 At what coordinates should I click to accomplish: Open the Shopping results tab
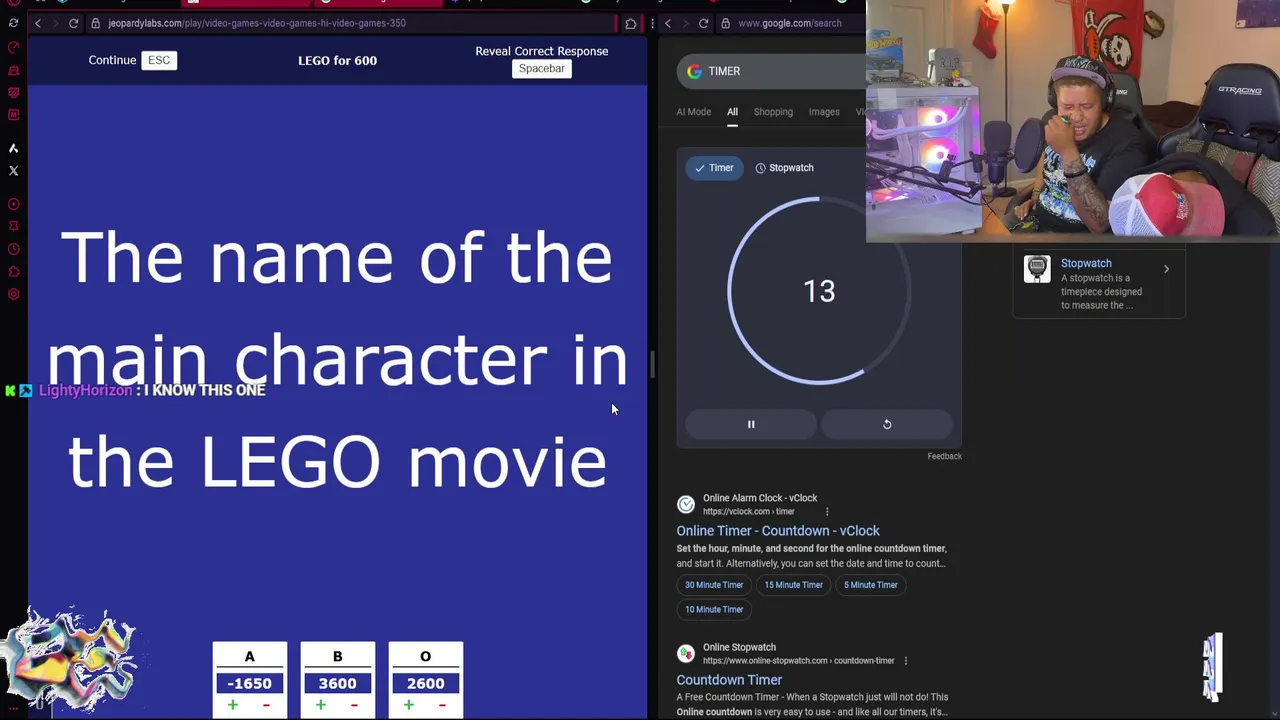[x=773, y=112]
